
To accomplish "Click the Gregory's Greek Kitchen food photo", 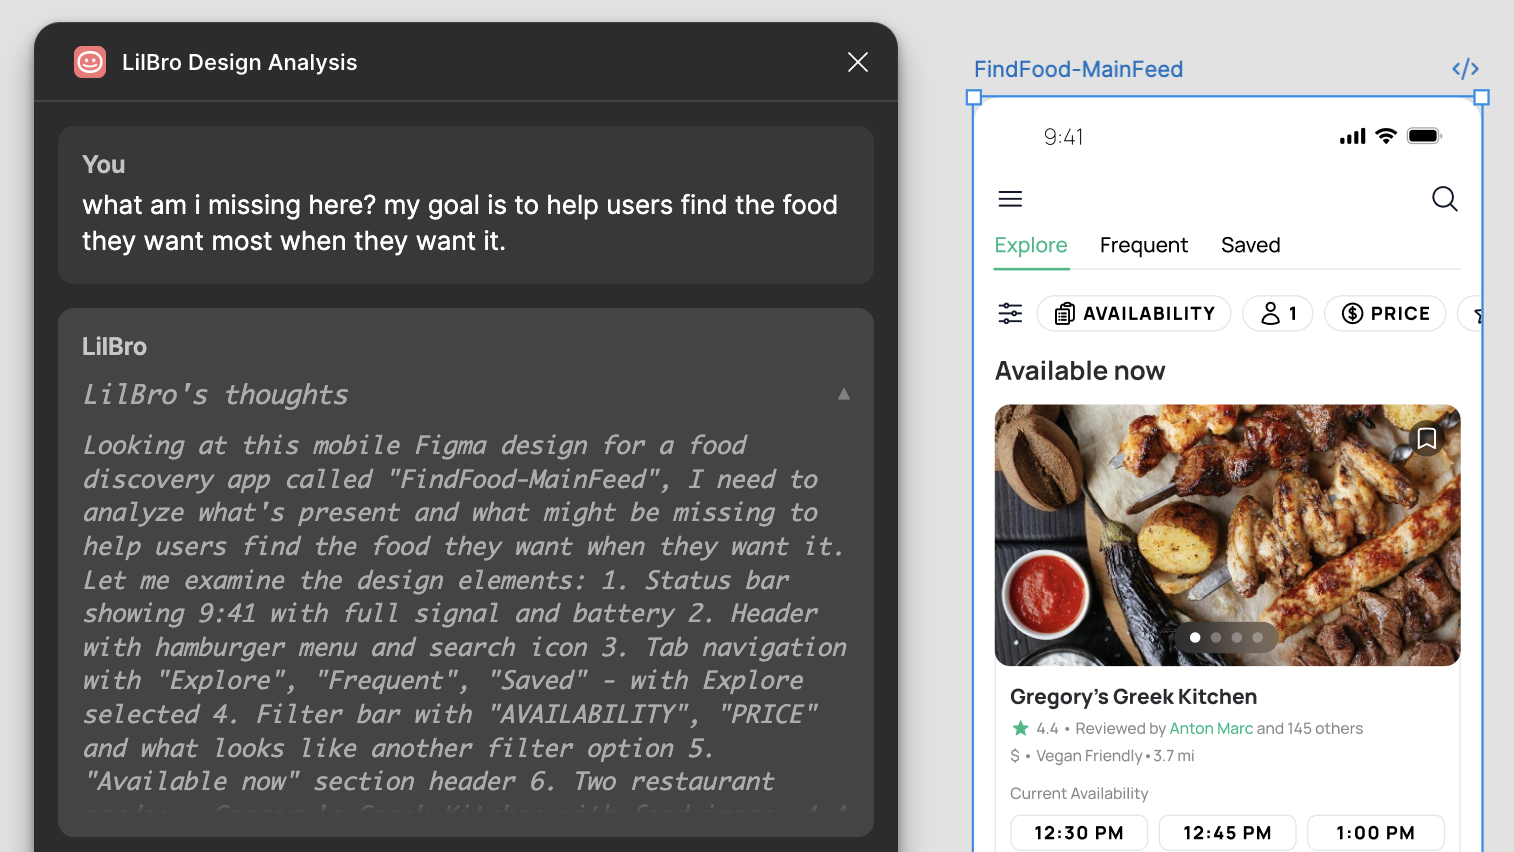I will [1227, 535].
